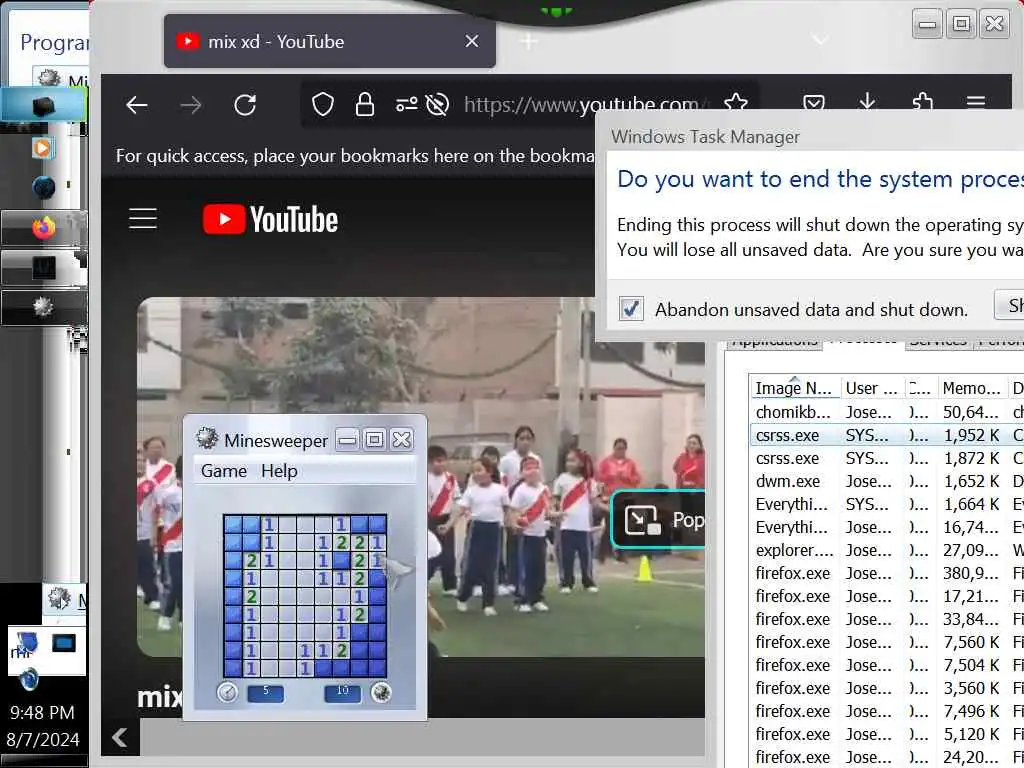1024x768 pixels.
Task: Click the Firefox icon in taskbar
Action: point(44,228)
